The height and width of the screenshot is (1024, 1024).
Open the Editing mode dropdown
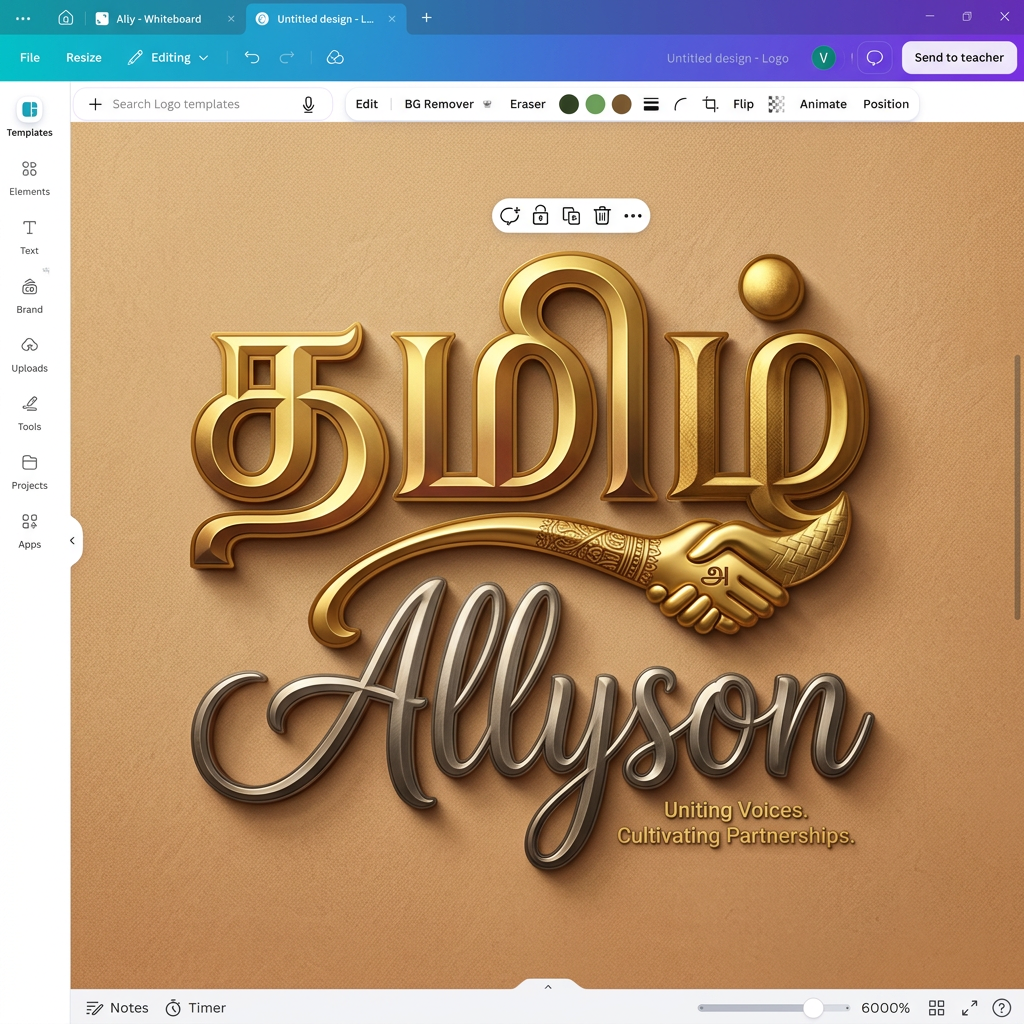tap(168, 57)
